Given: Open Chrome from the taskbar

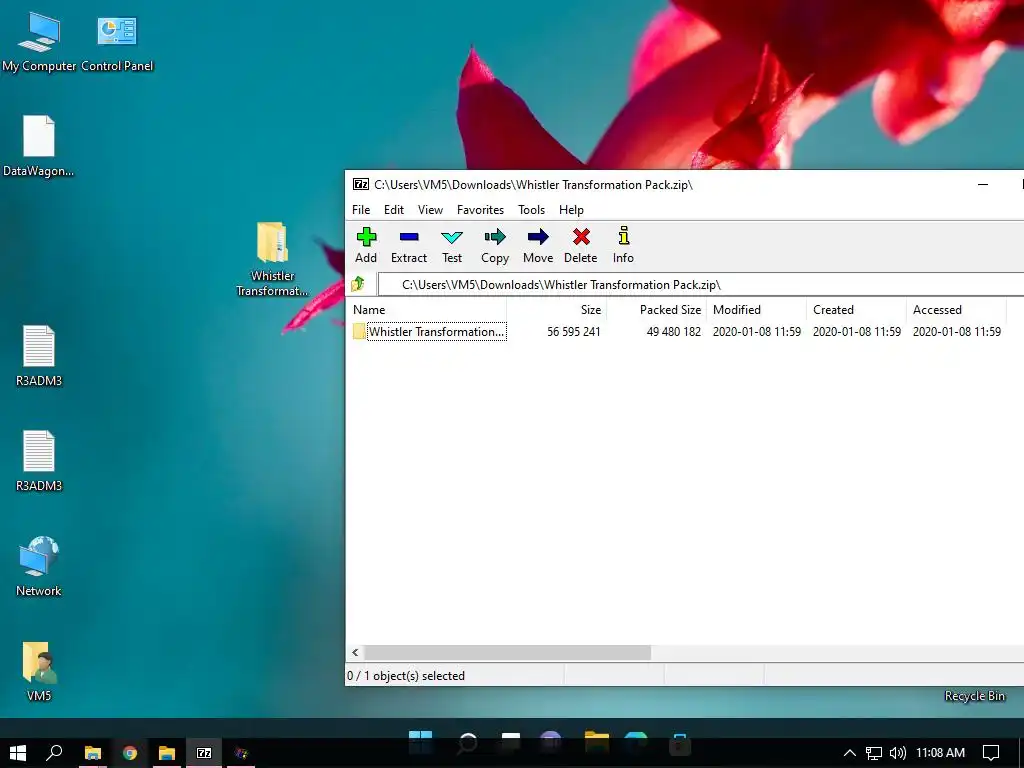Looking at the screenshot, I should [130, 753].
